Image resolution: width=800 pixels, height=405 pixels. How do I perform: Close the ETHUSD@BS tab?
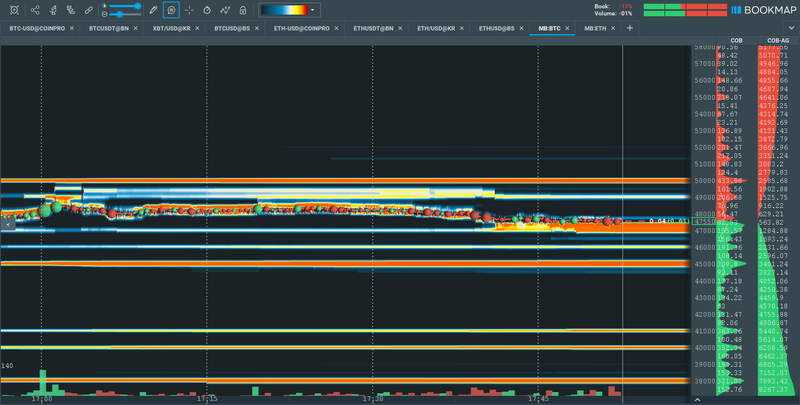pyautogui.click(x=521, y=29)
